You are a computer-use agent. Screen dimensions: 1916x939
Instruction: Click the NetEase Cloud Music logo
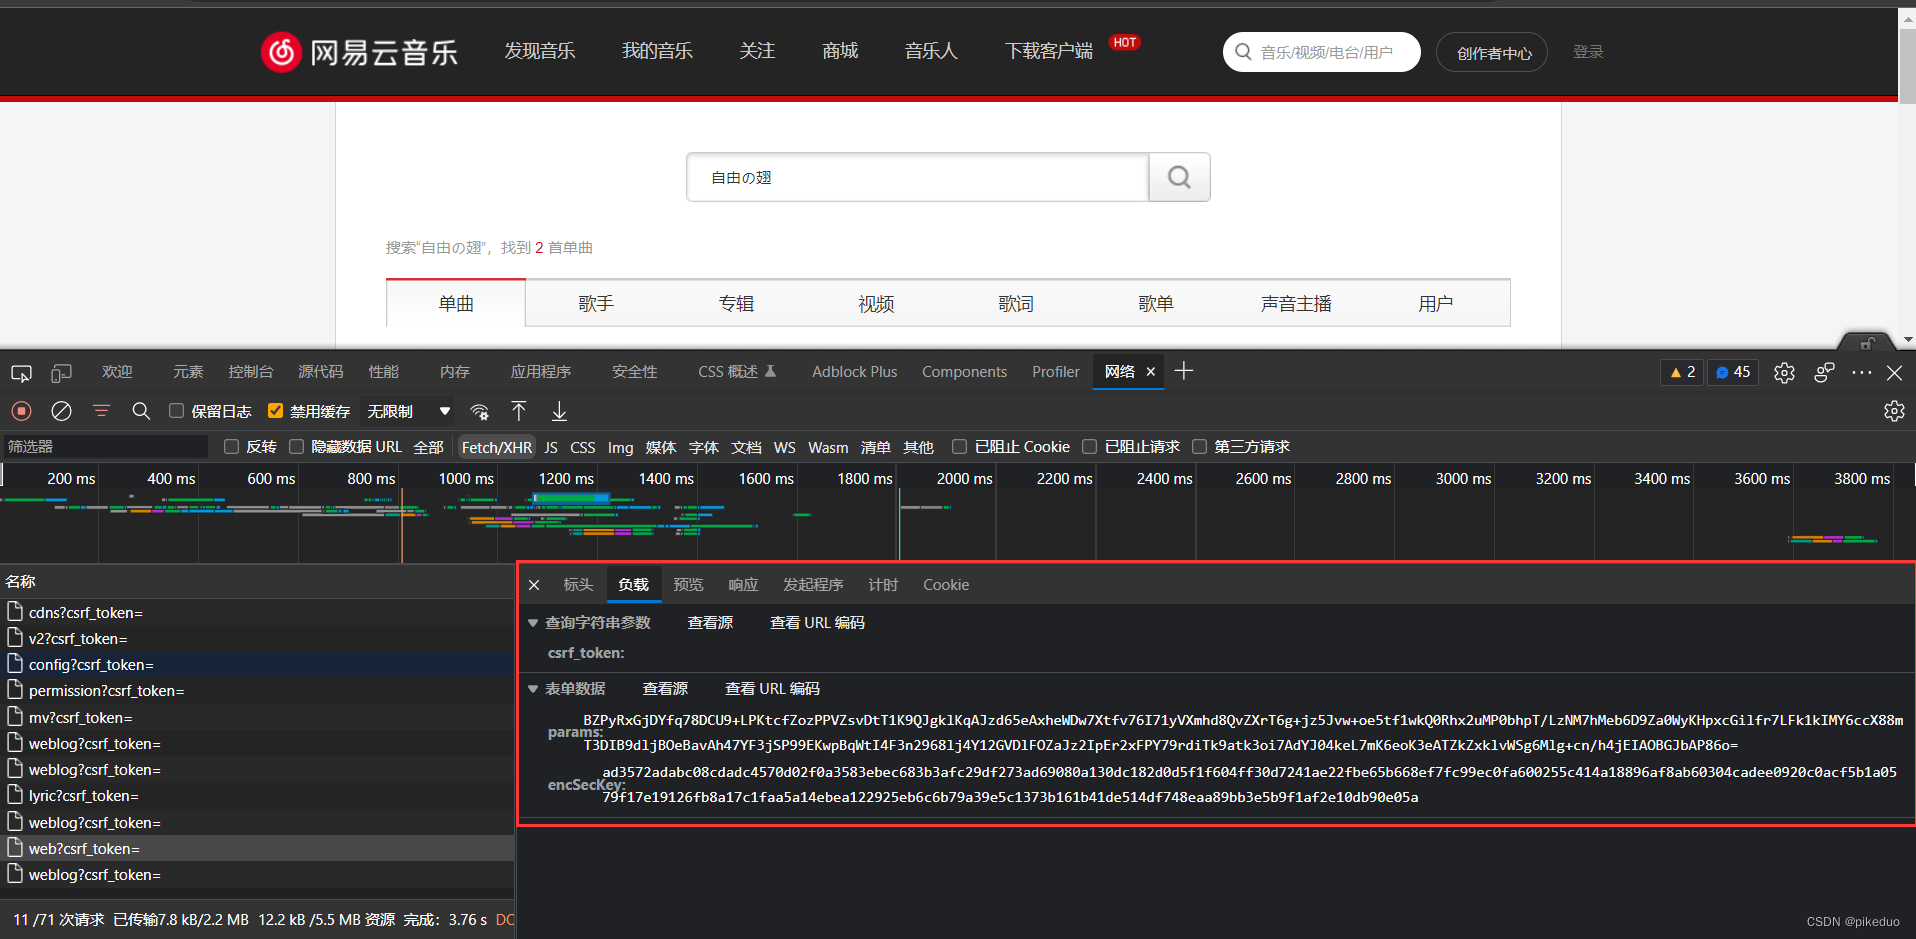(359, 52)
